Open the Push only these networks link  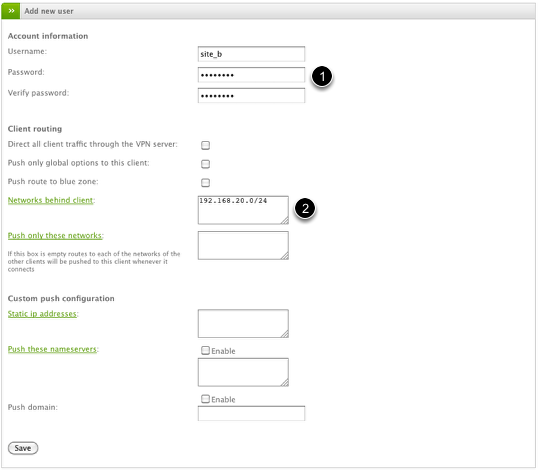[55, 236]
